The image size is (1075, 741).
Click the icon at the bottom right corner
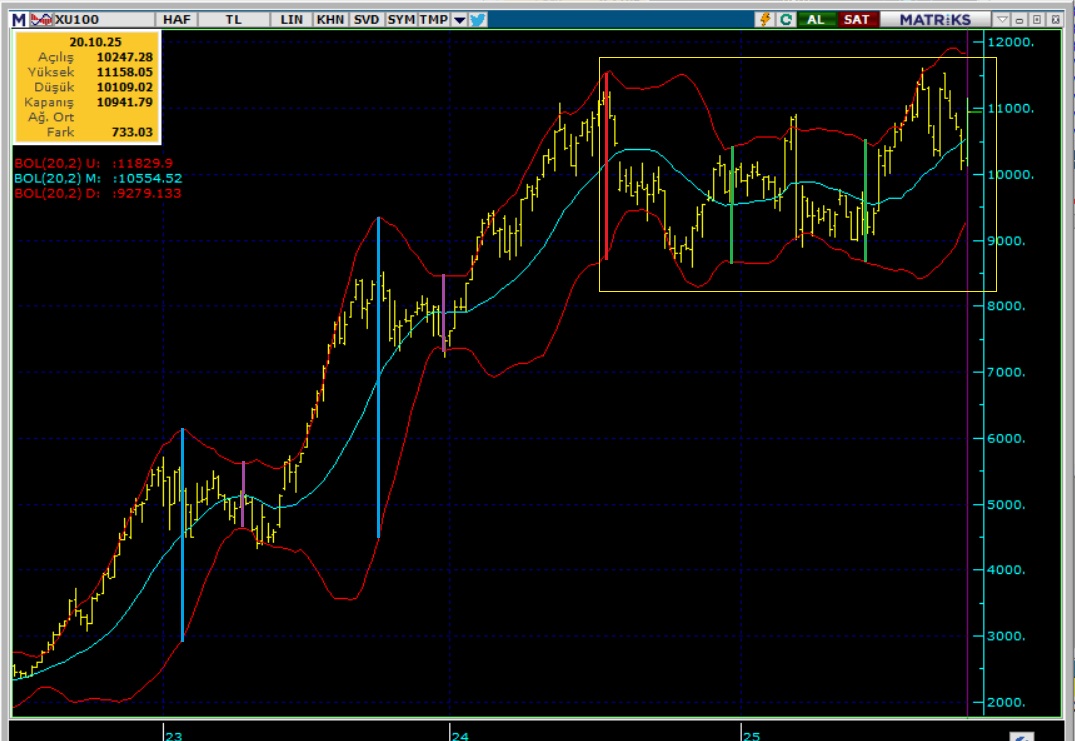(1021, 736)
